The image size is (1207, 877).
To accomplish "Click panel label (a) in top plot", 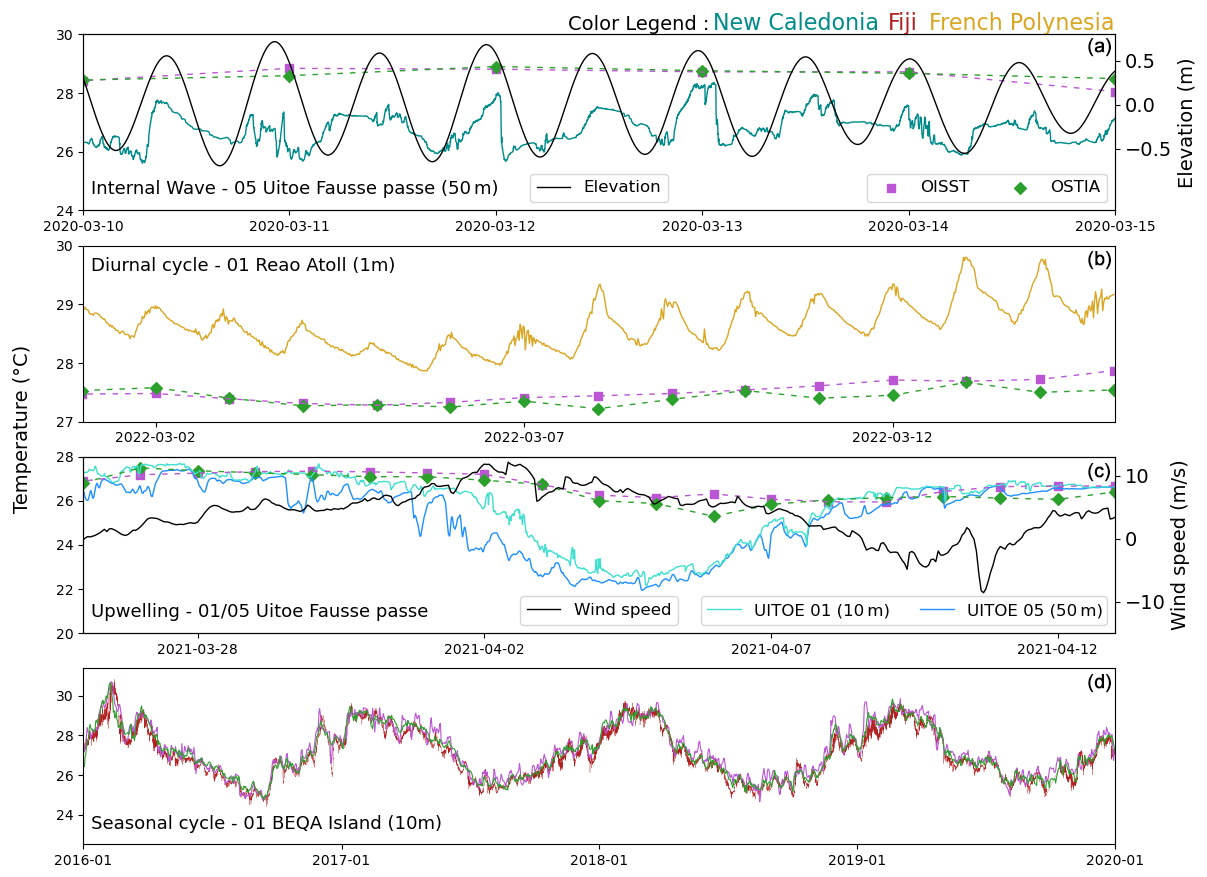I will pos(1099,47).
